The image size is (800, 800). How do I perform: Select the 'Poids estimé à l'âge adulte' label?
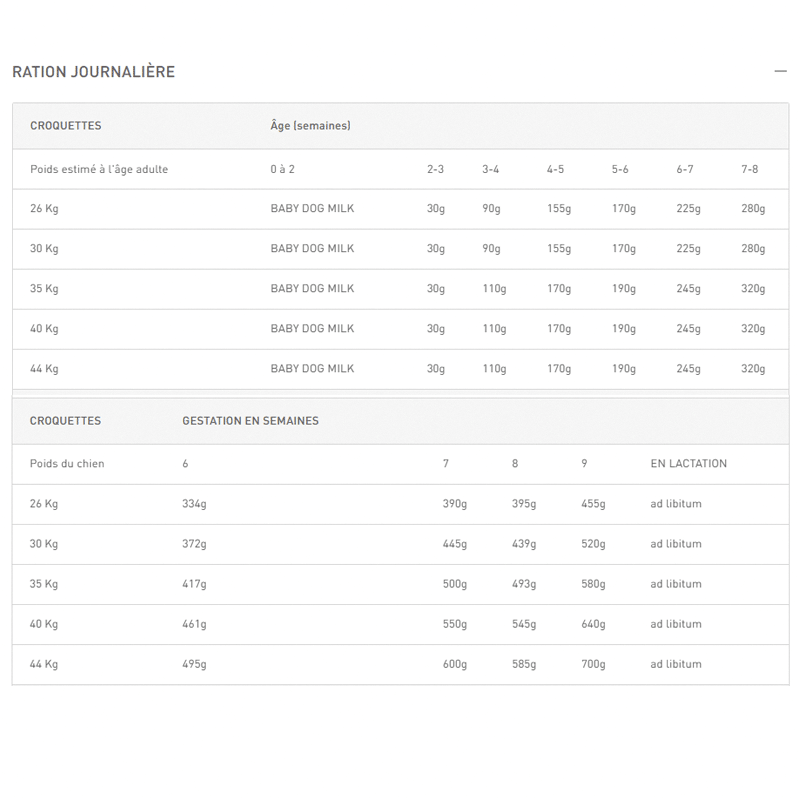pos(99,169)
